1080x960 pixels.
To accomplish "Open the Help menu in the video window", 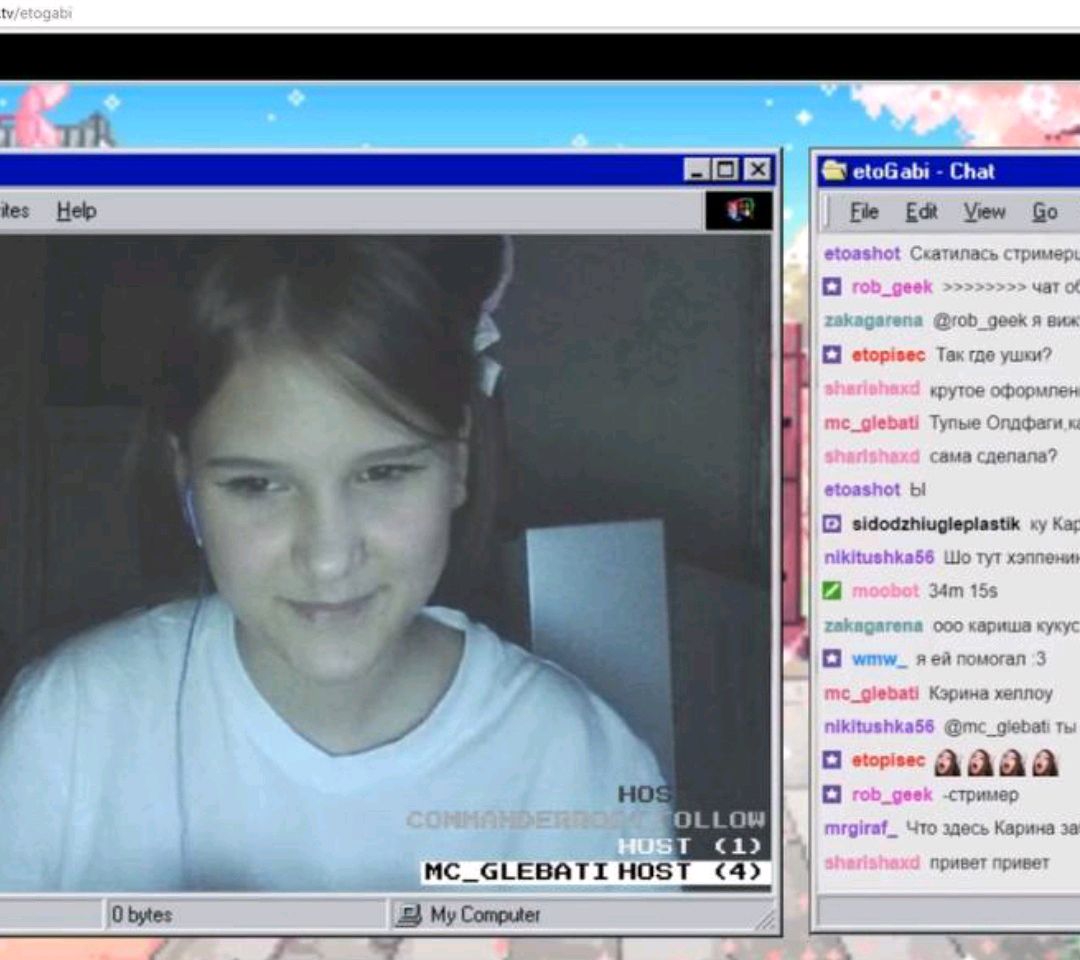I will click(x=76, y=211).
